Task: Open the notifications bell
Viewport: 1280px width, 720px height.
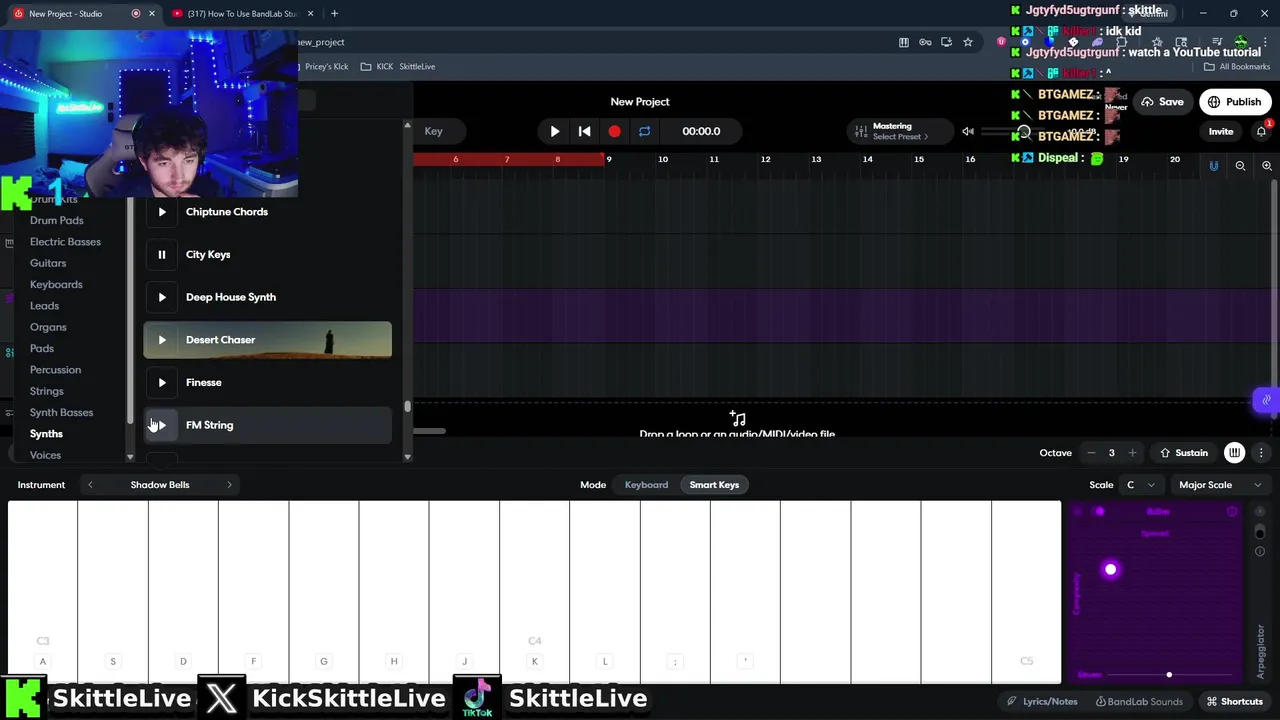Action: tap(1261, 131)
